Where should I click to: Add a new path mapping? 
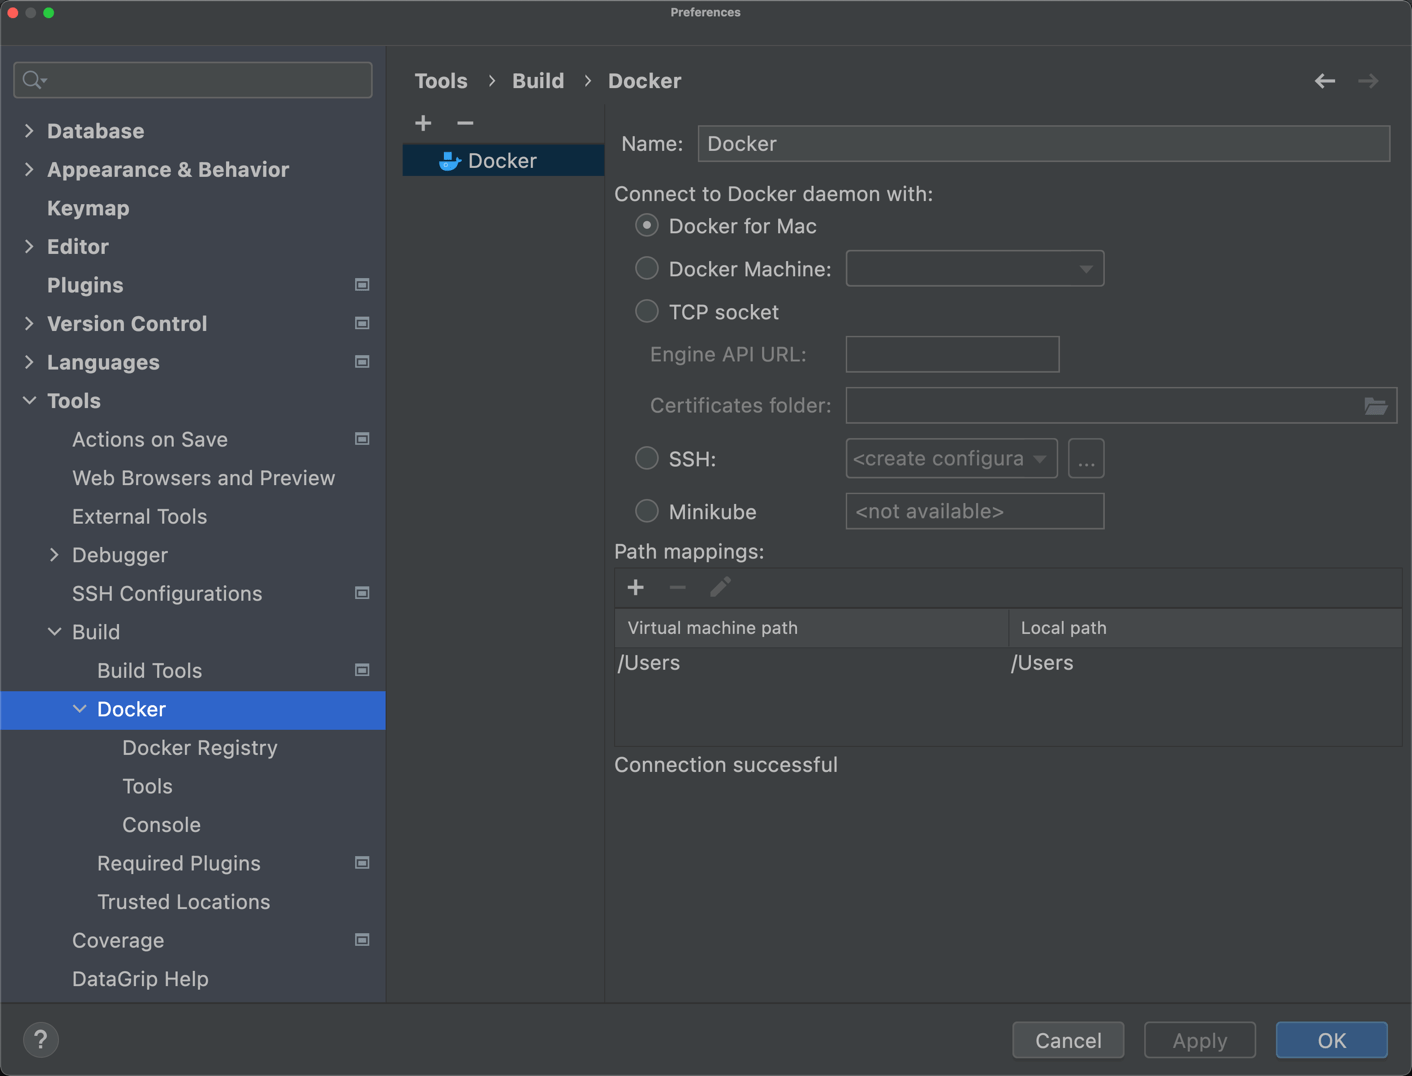[635, 587]
